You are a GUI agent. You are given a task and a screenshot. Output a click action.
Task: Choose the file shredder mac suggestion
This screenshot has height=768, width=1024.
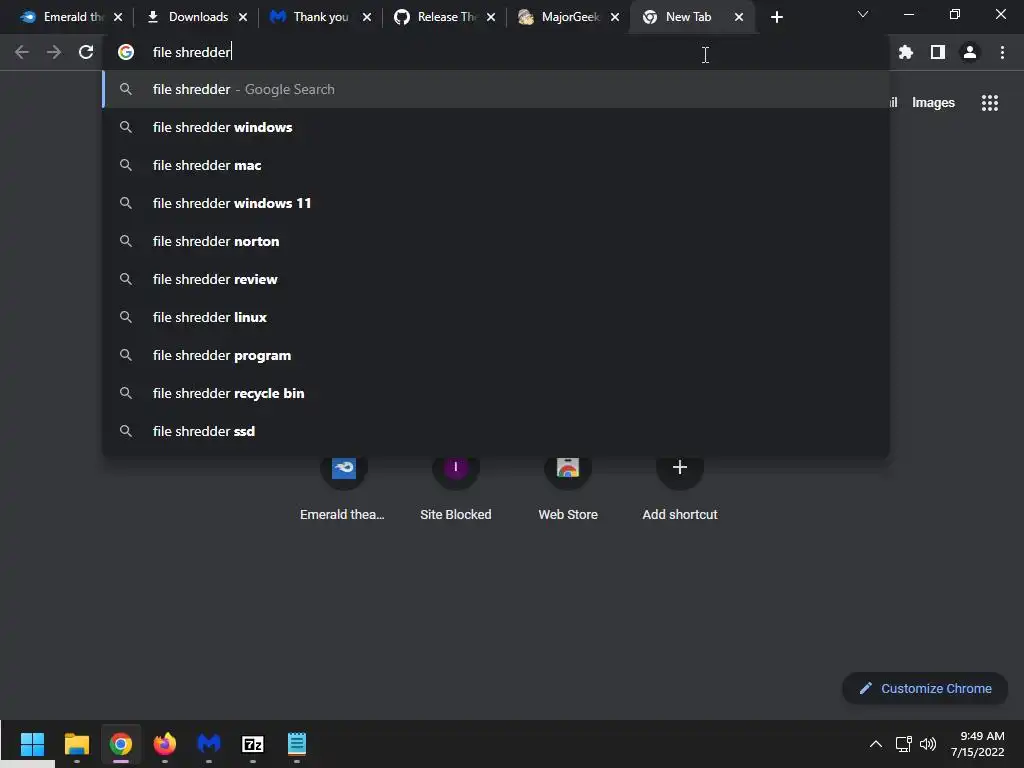pyautogui.click(x=496, y=165)
